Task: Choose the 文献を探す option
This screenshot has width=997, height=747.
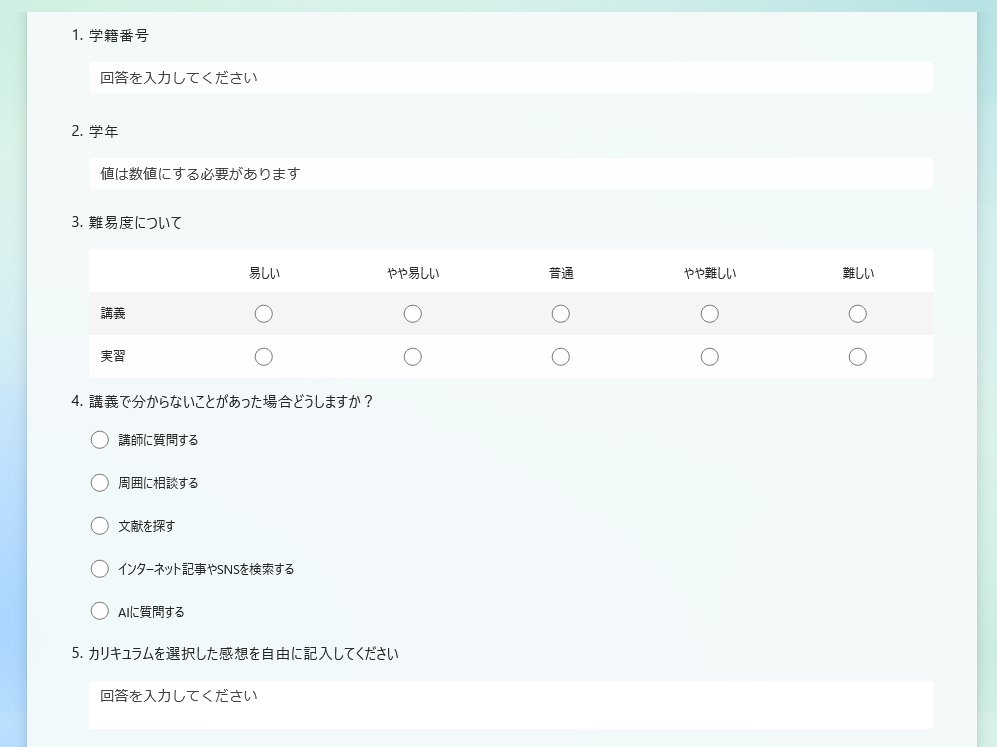Action: [100, 526]
